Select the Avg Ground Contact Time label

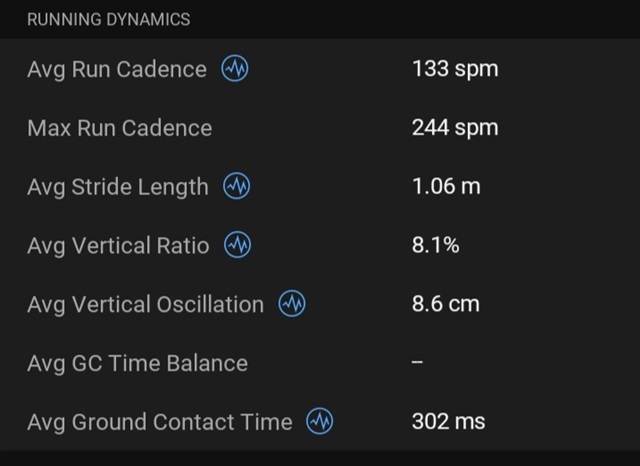160,422
